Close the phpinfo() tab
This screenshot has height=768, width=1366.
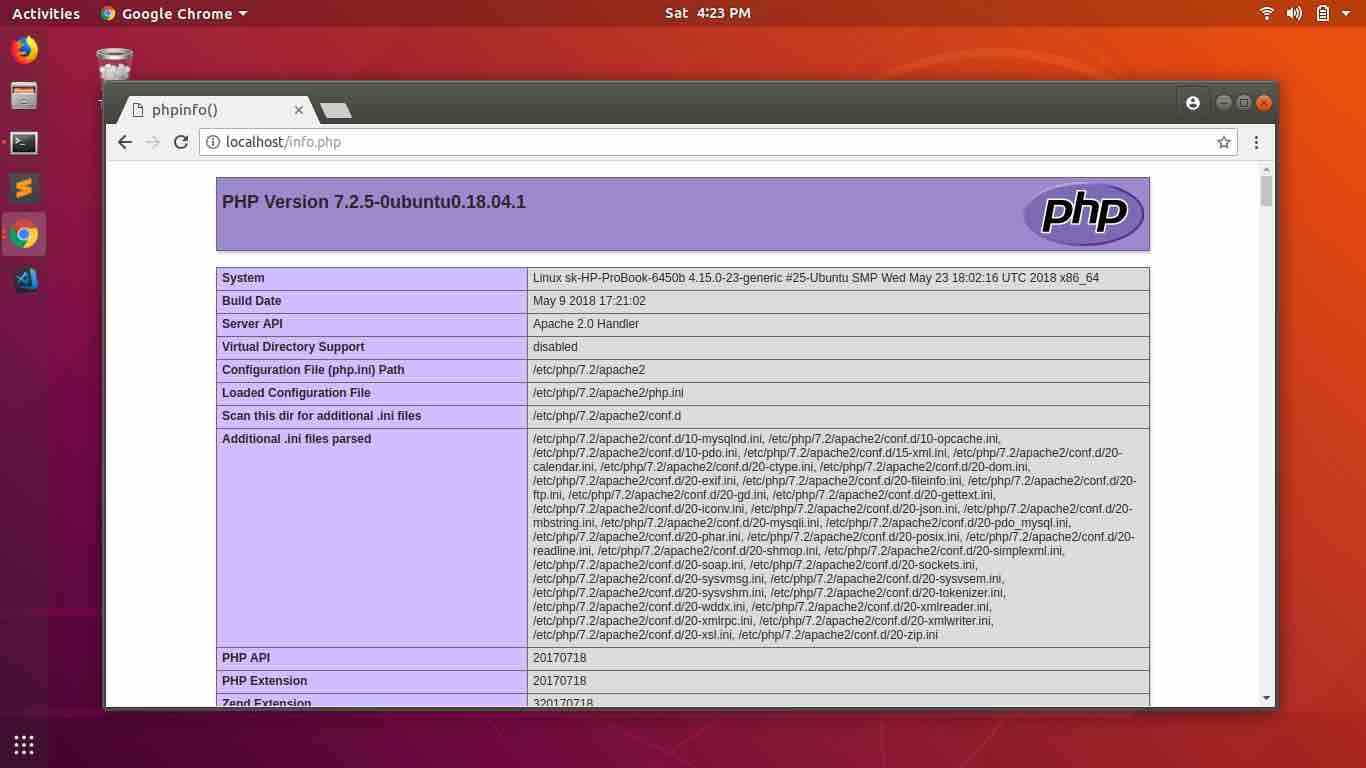click(298, 110)
